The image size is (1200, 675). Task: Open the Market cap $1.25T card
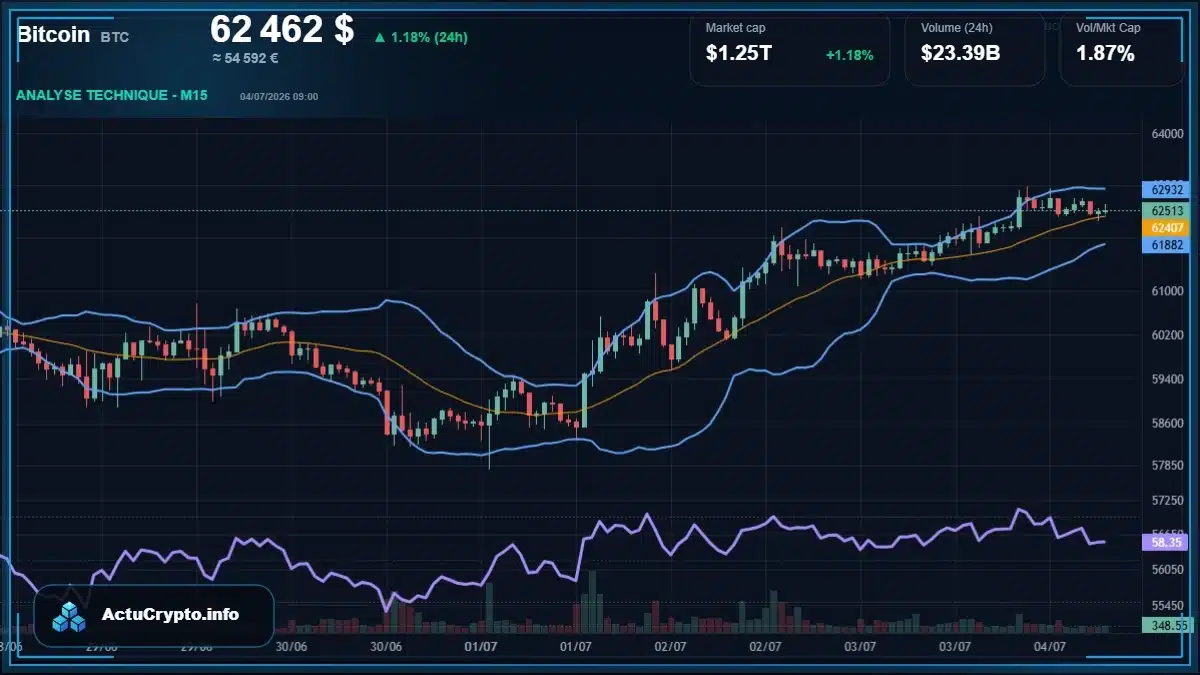[x=790, y=48]
